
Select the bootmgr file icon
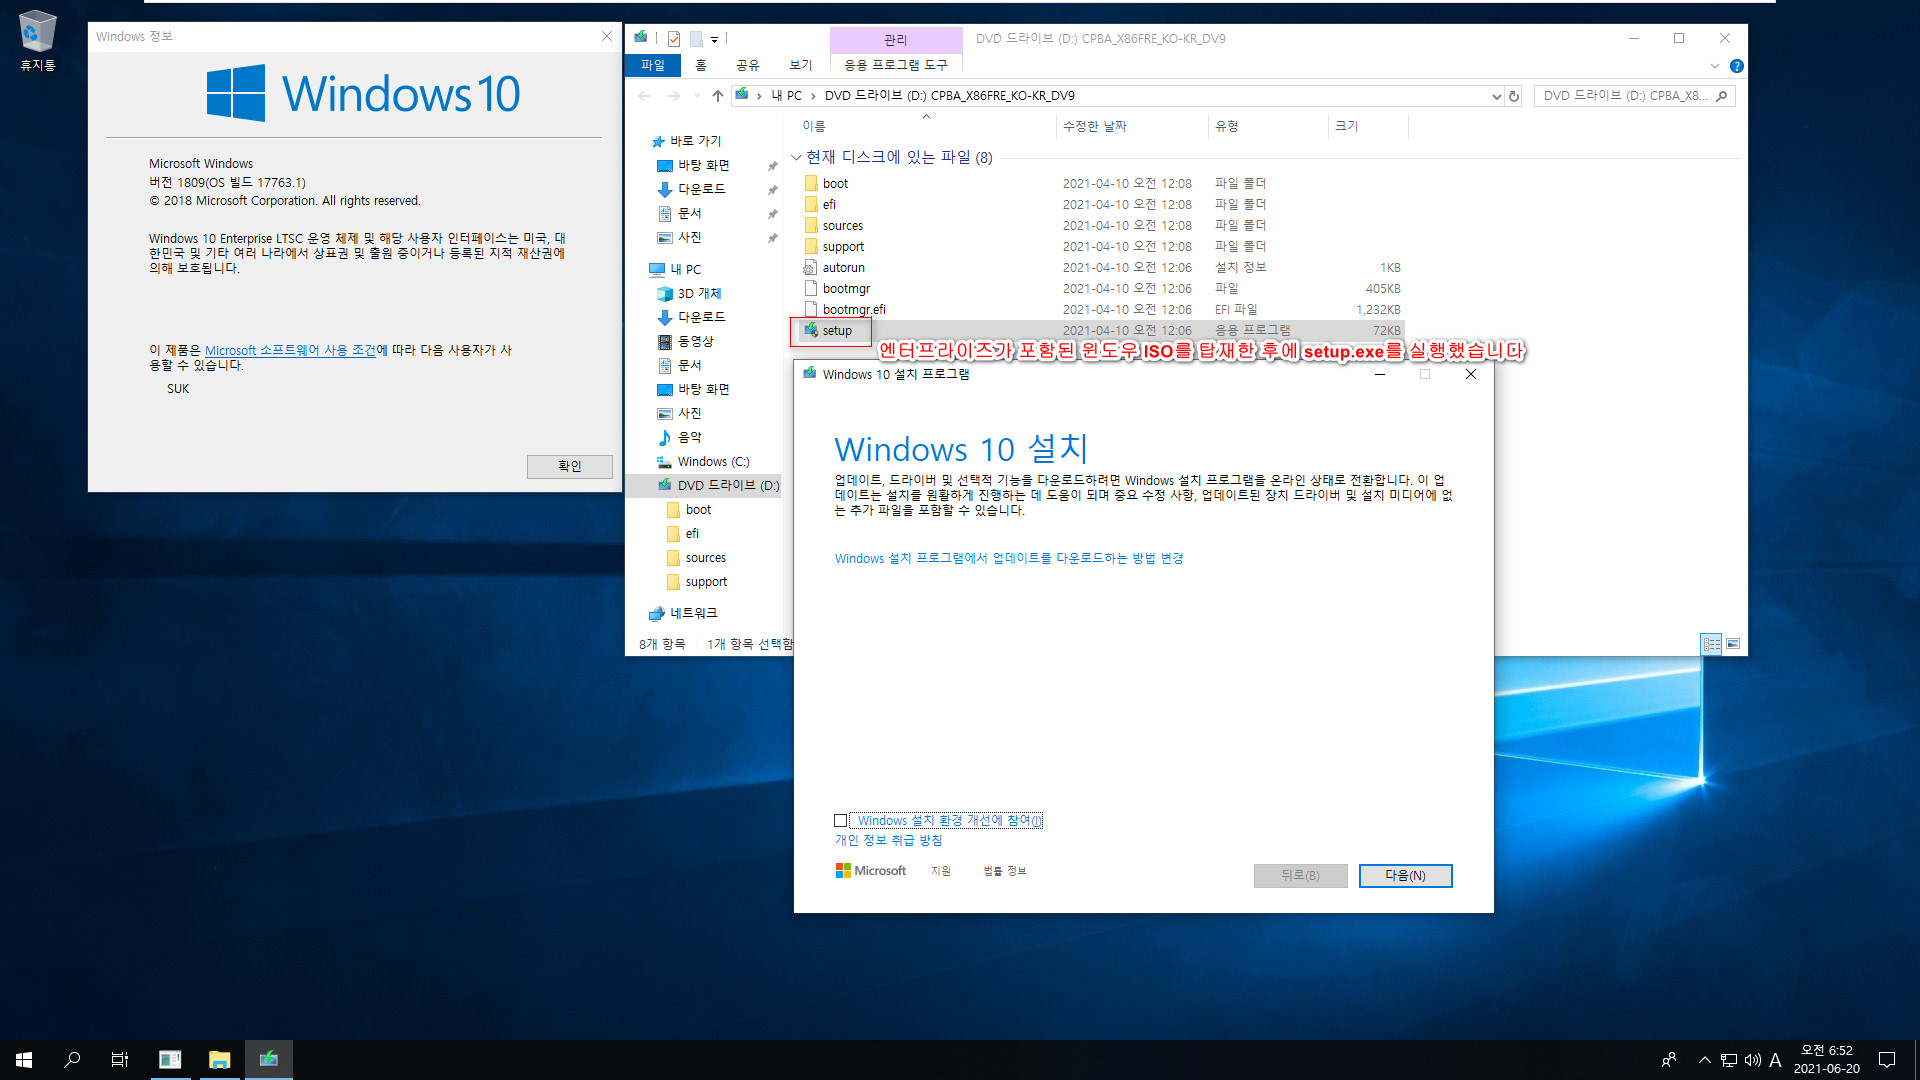(x=811, y=289)
